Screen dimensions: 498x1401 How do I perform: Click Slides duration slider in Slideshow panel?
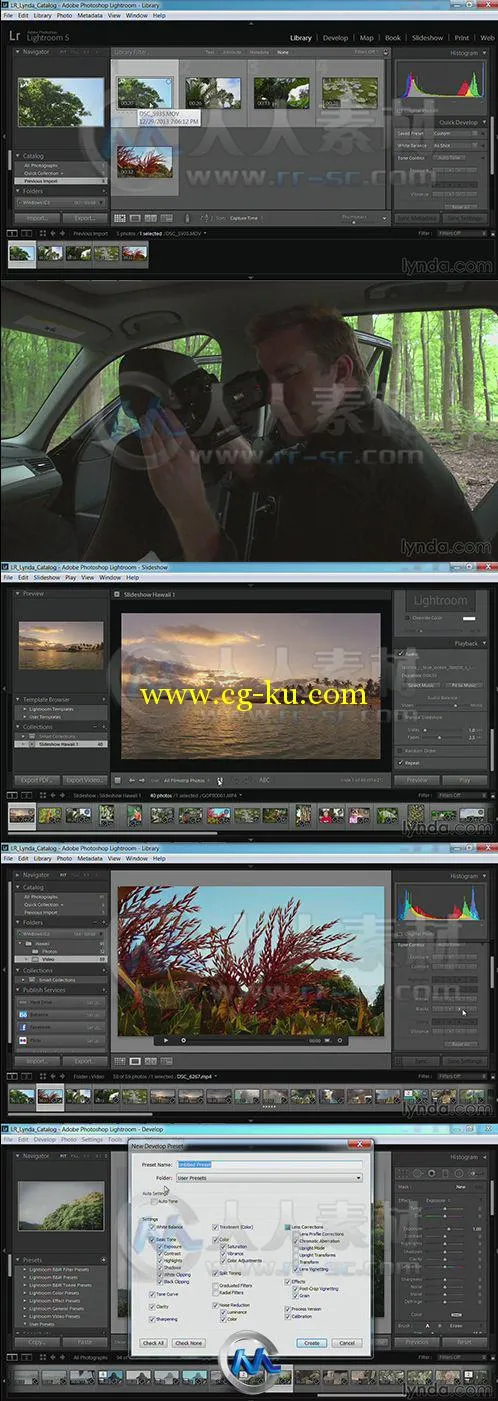point(443,730)
